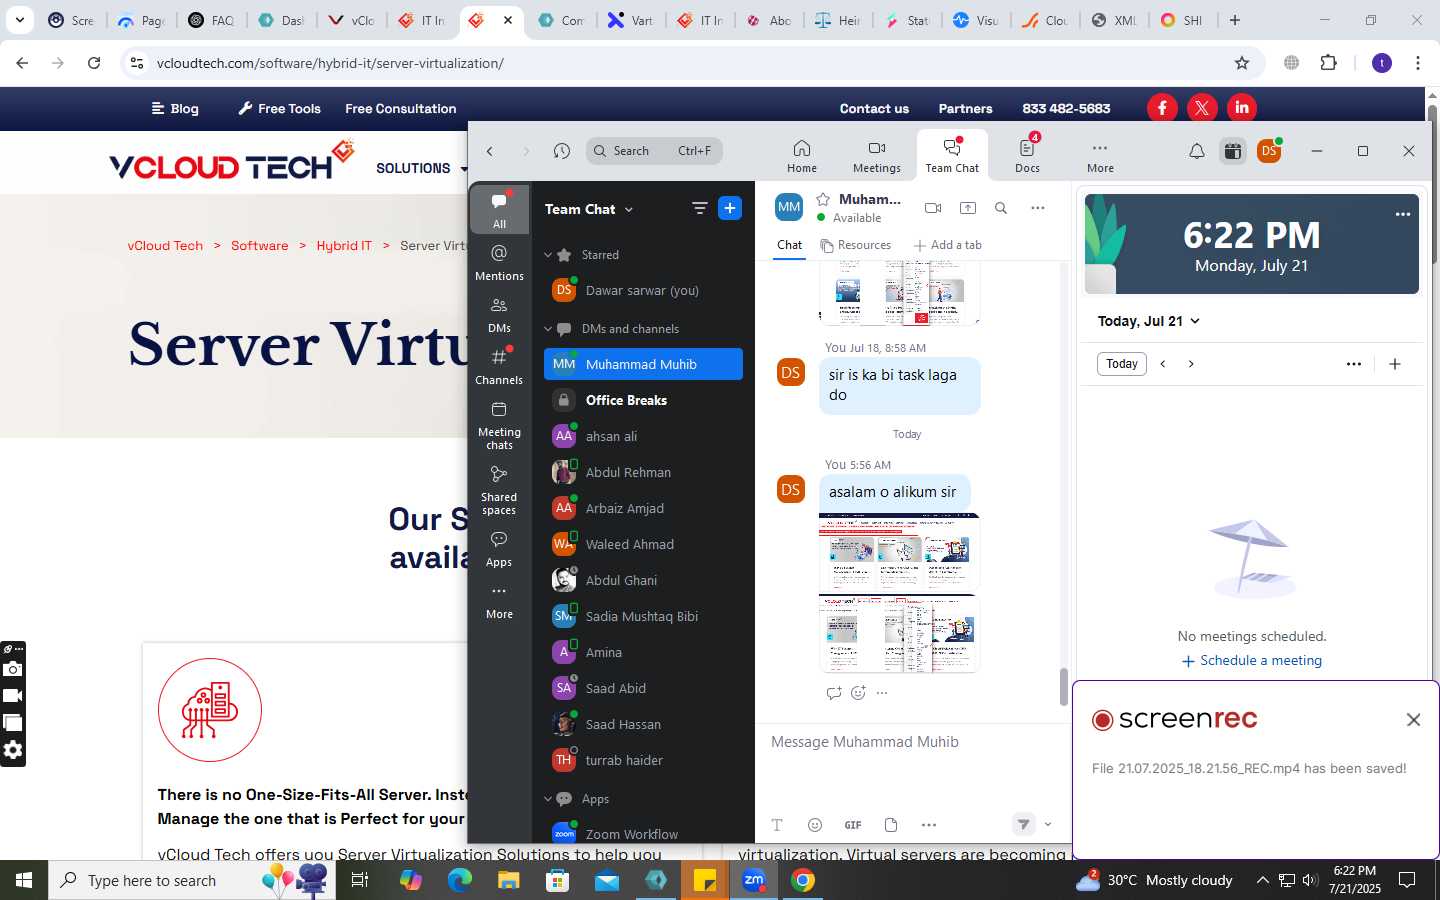Open Chrome from the Windows taskbar
This screenshot has height=900, width=1440.
[802, 880]
